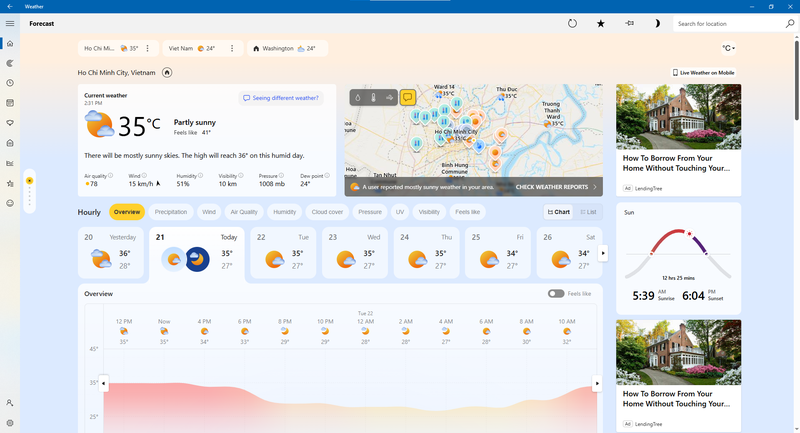Select the Visibility hourly tab
Image resolution: width=800 pixels, height=433 pixels.
(429, 212)
